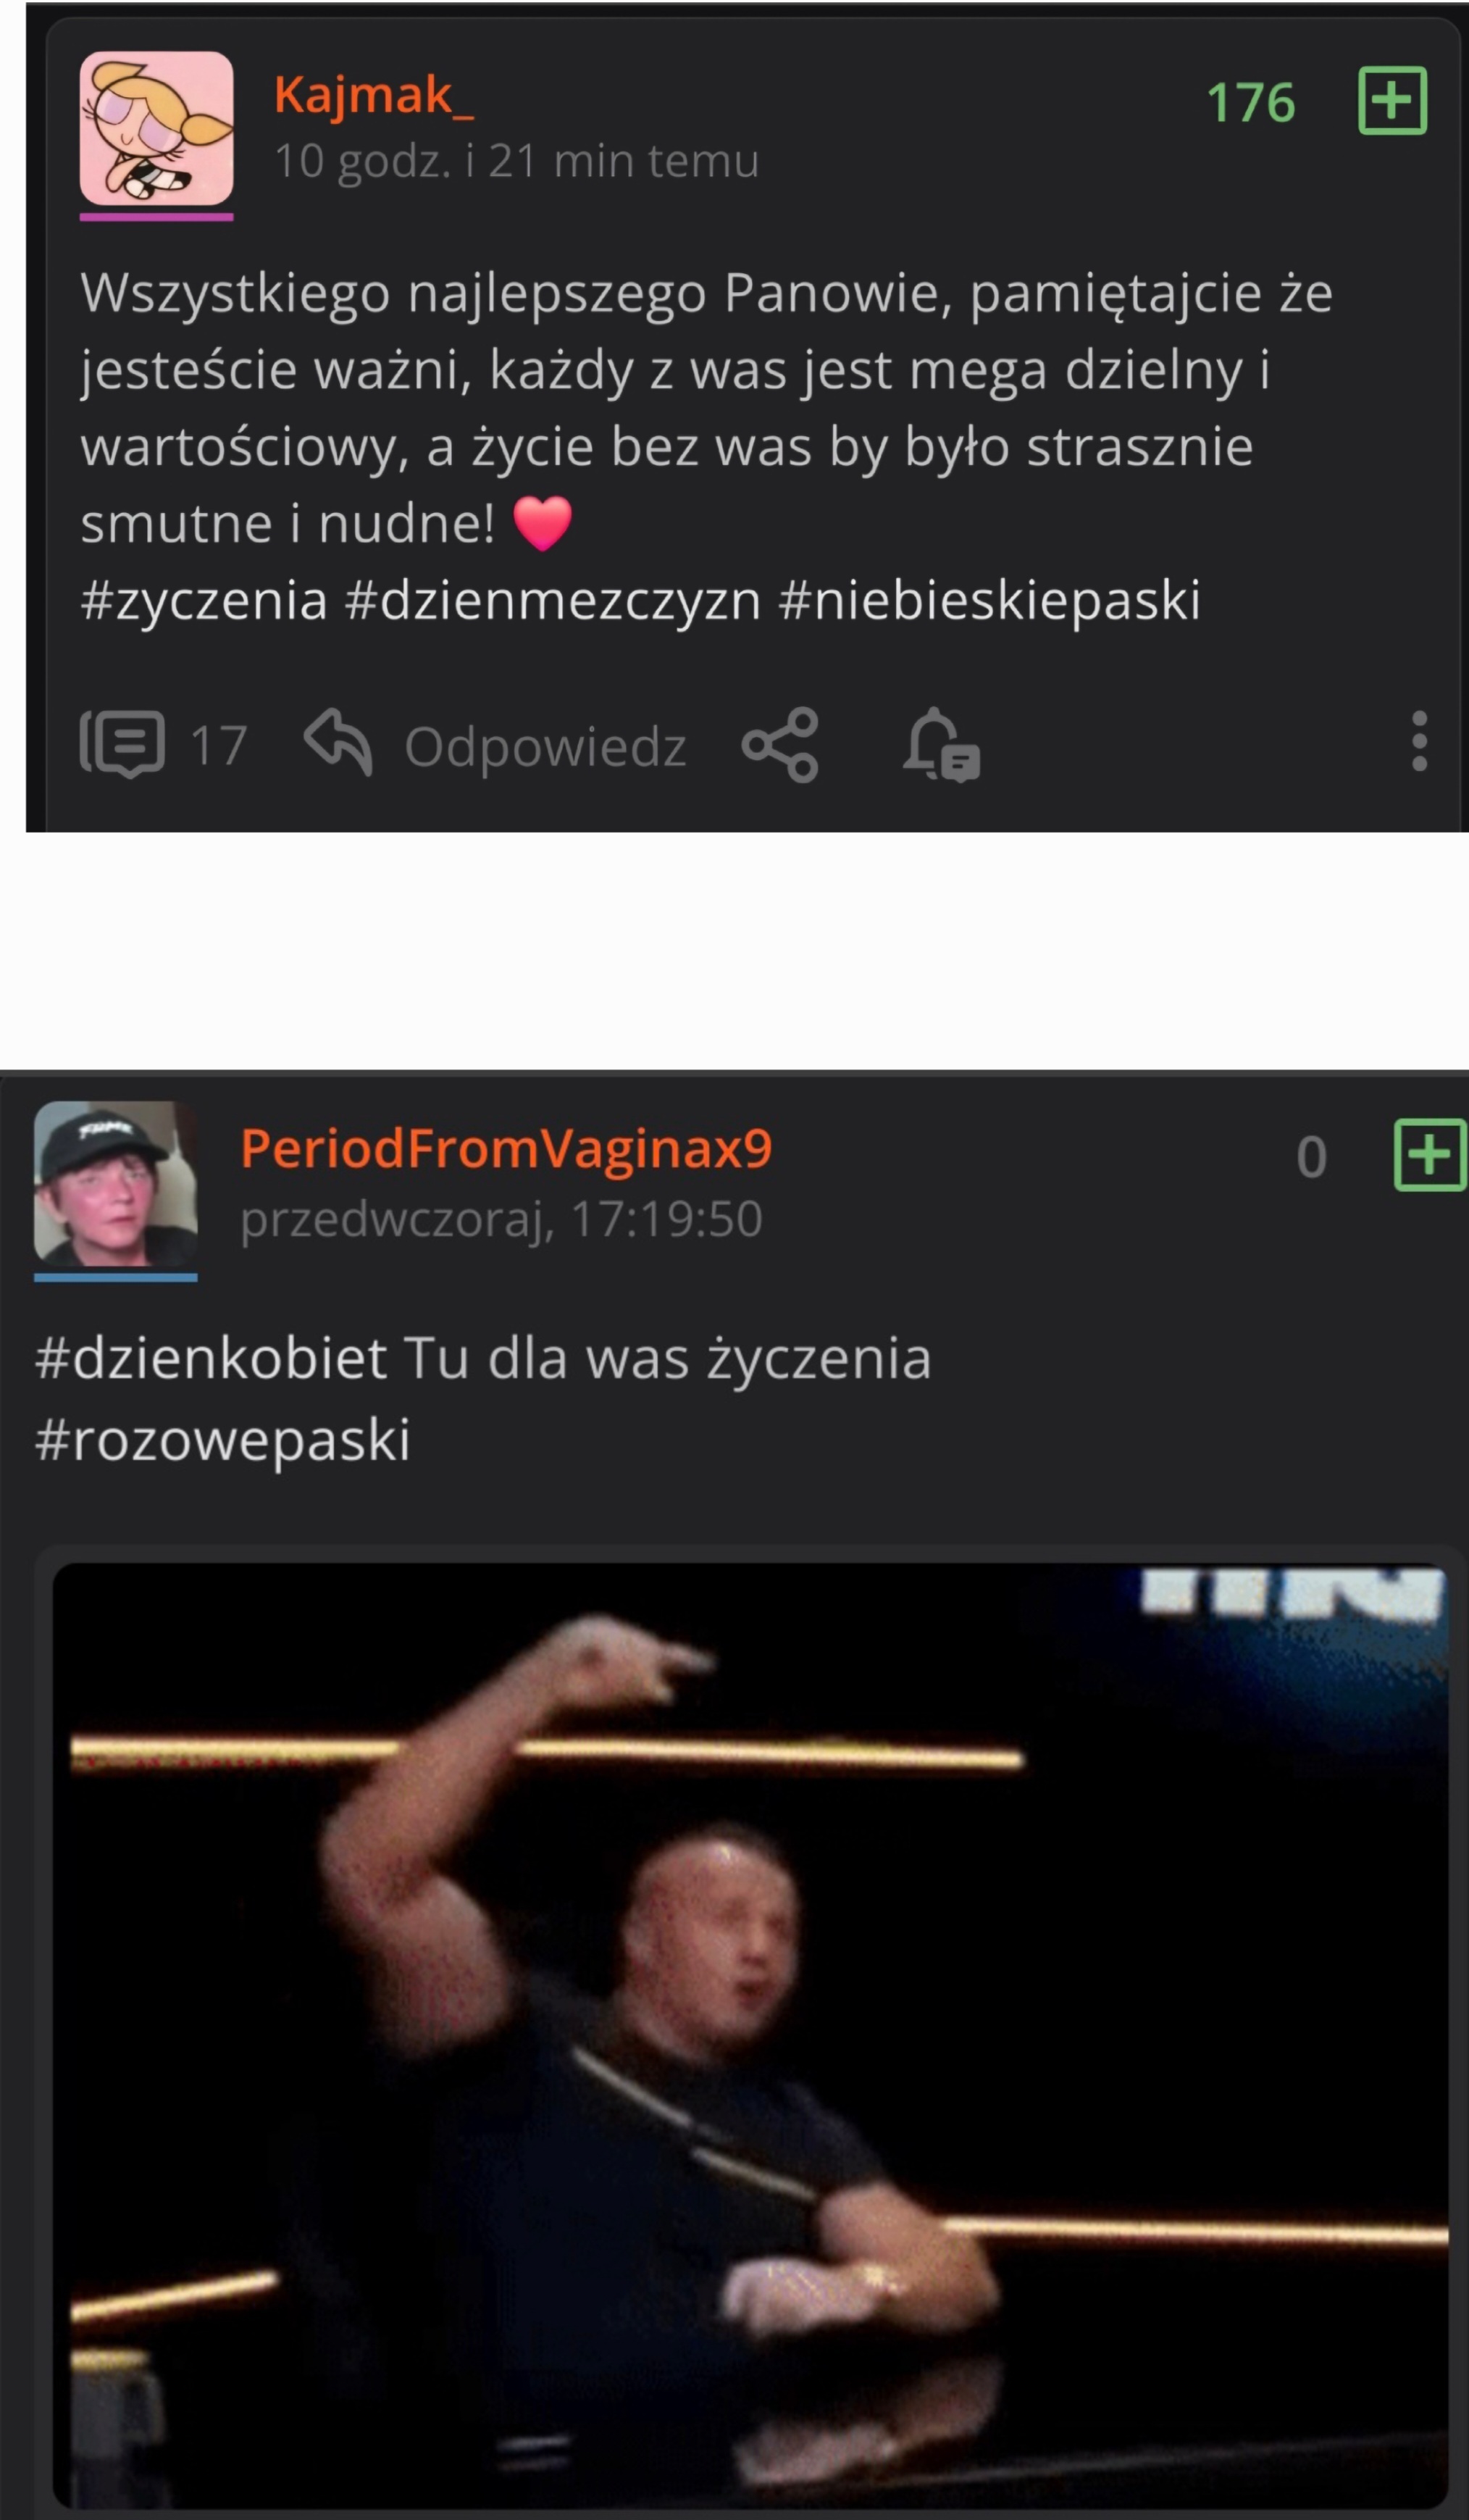Open comments icon showing 17 replies
The width and height of the screenshot is (1469, 2520).
(x=122, y=744)
